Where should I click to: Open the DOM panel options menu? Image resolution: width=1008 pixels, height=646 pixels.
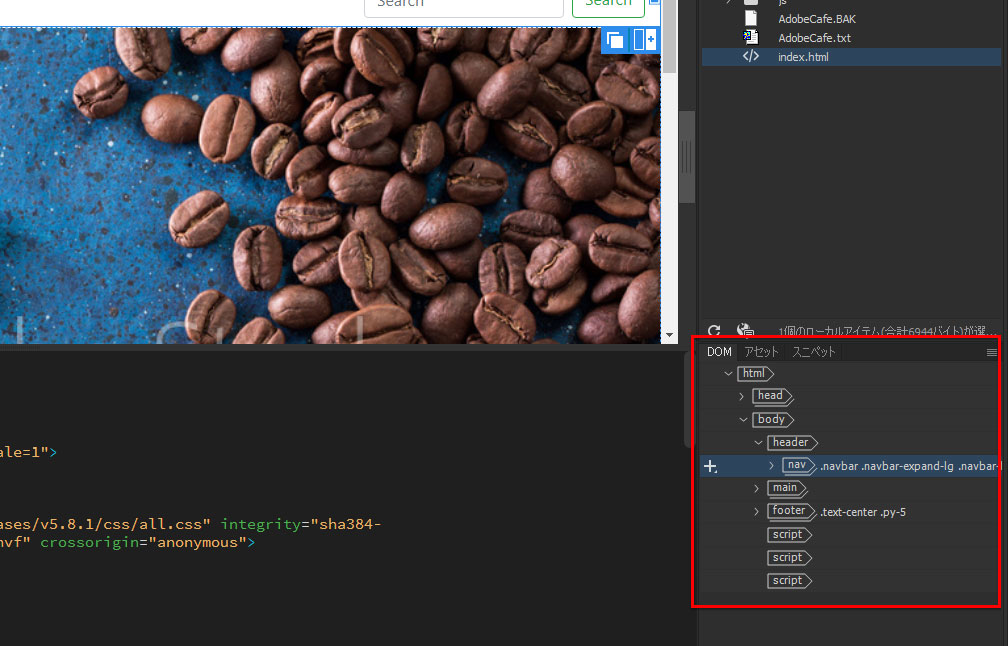pos(991,352)
